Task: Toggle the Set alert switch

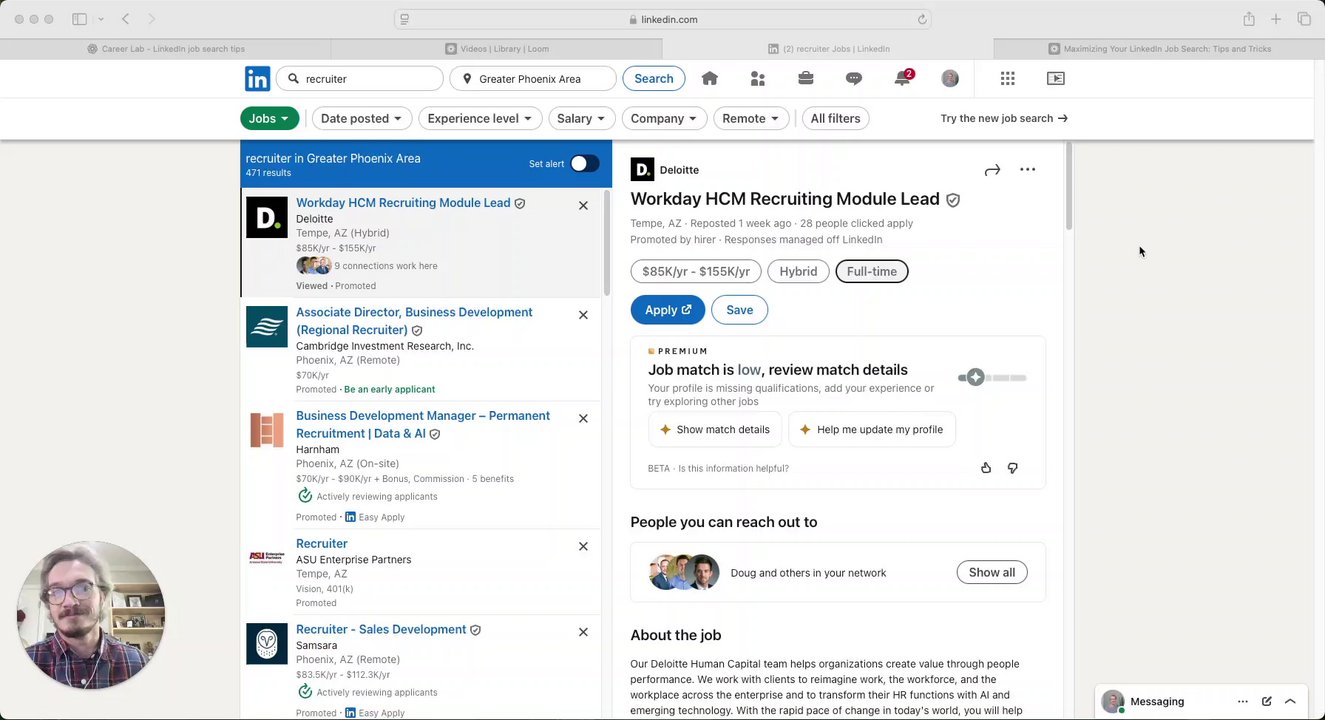Action: tap(585, 164)
